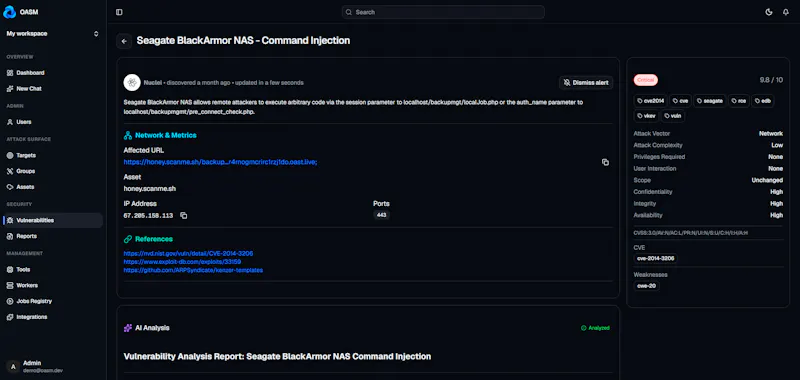Click the Tools icon
Screen dimensions: 800x380
(x=10, y=269)
